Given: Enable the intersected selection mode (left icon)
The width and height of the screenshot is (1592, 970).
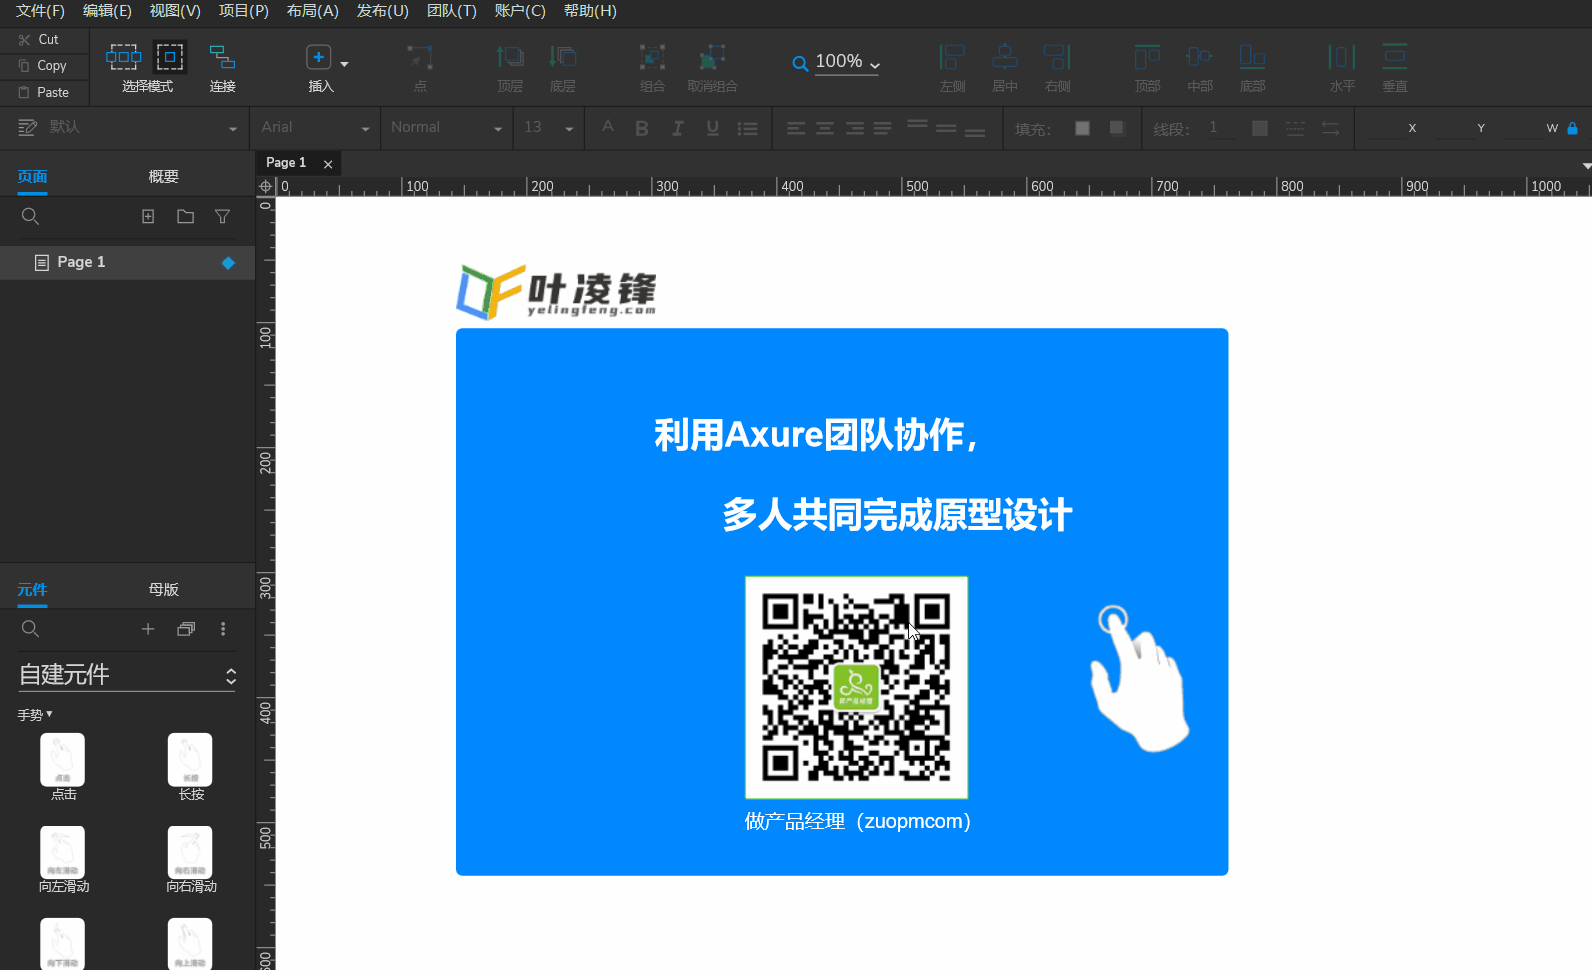Looking at the screenshot, I should click(x=124, y=56).
